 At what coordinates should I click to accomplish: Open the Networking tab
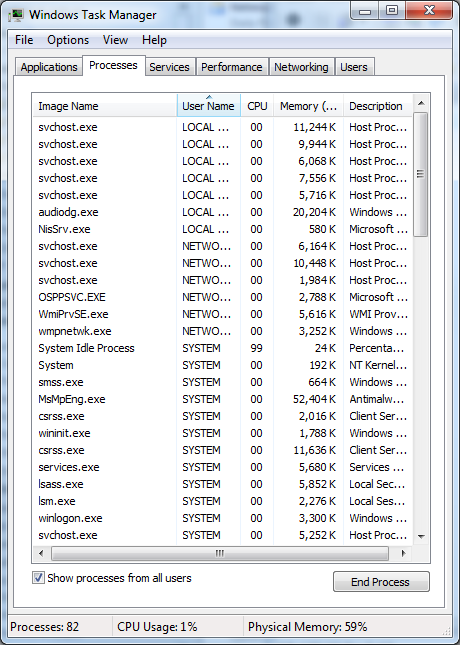click(x=301, y=67)
